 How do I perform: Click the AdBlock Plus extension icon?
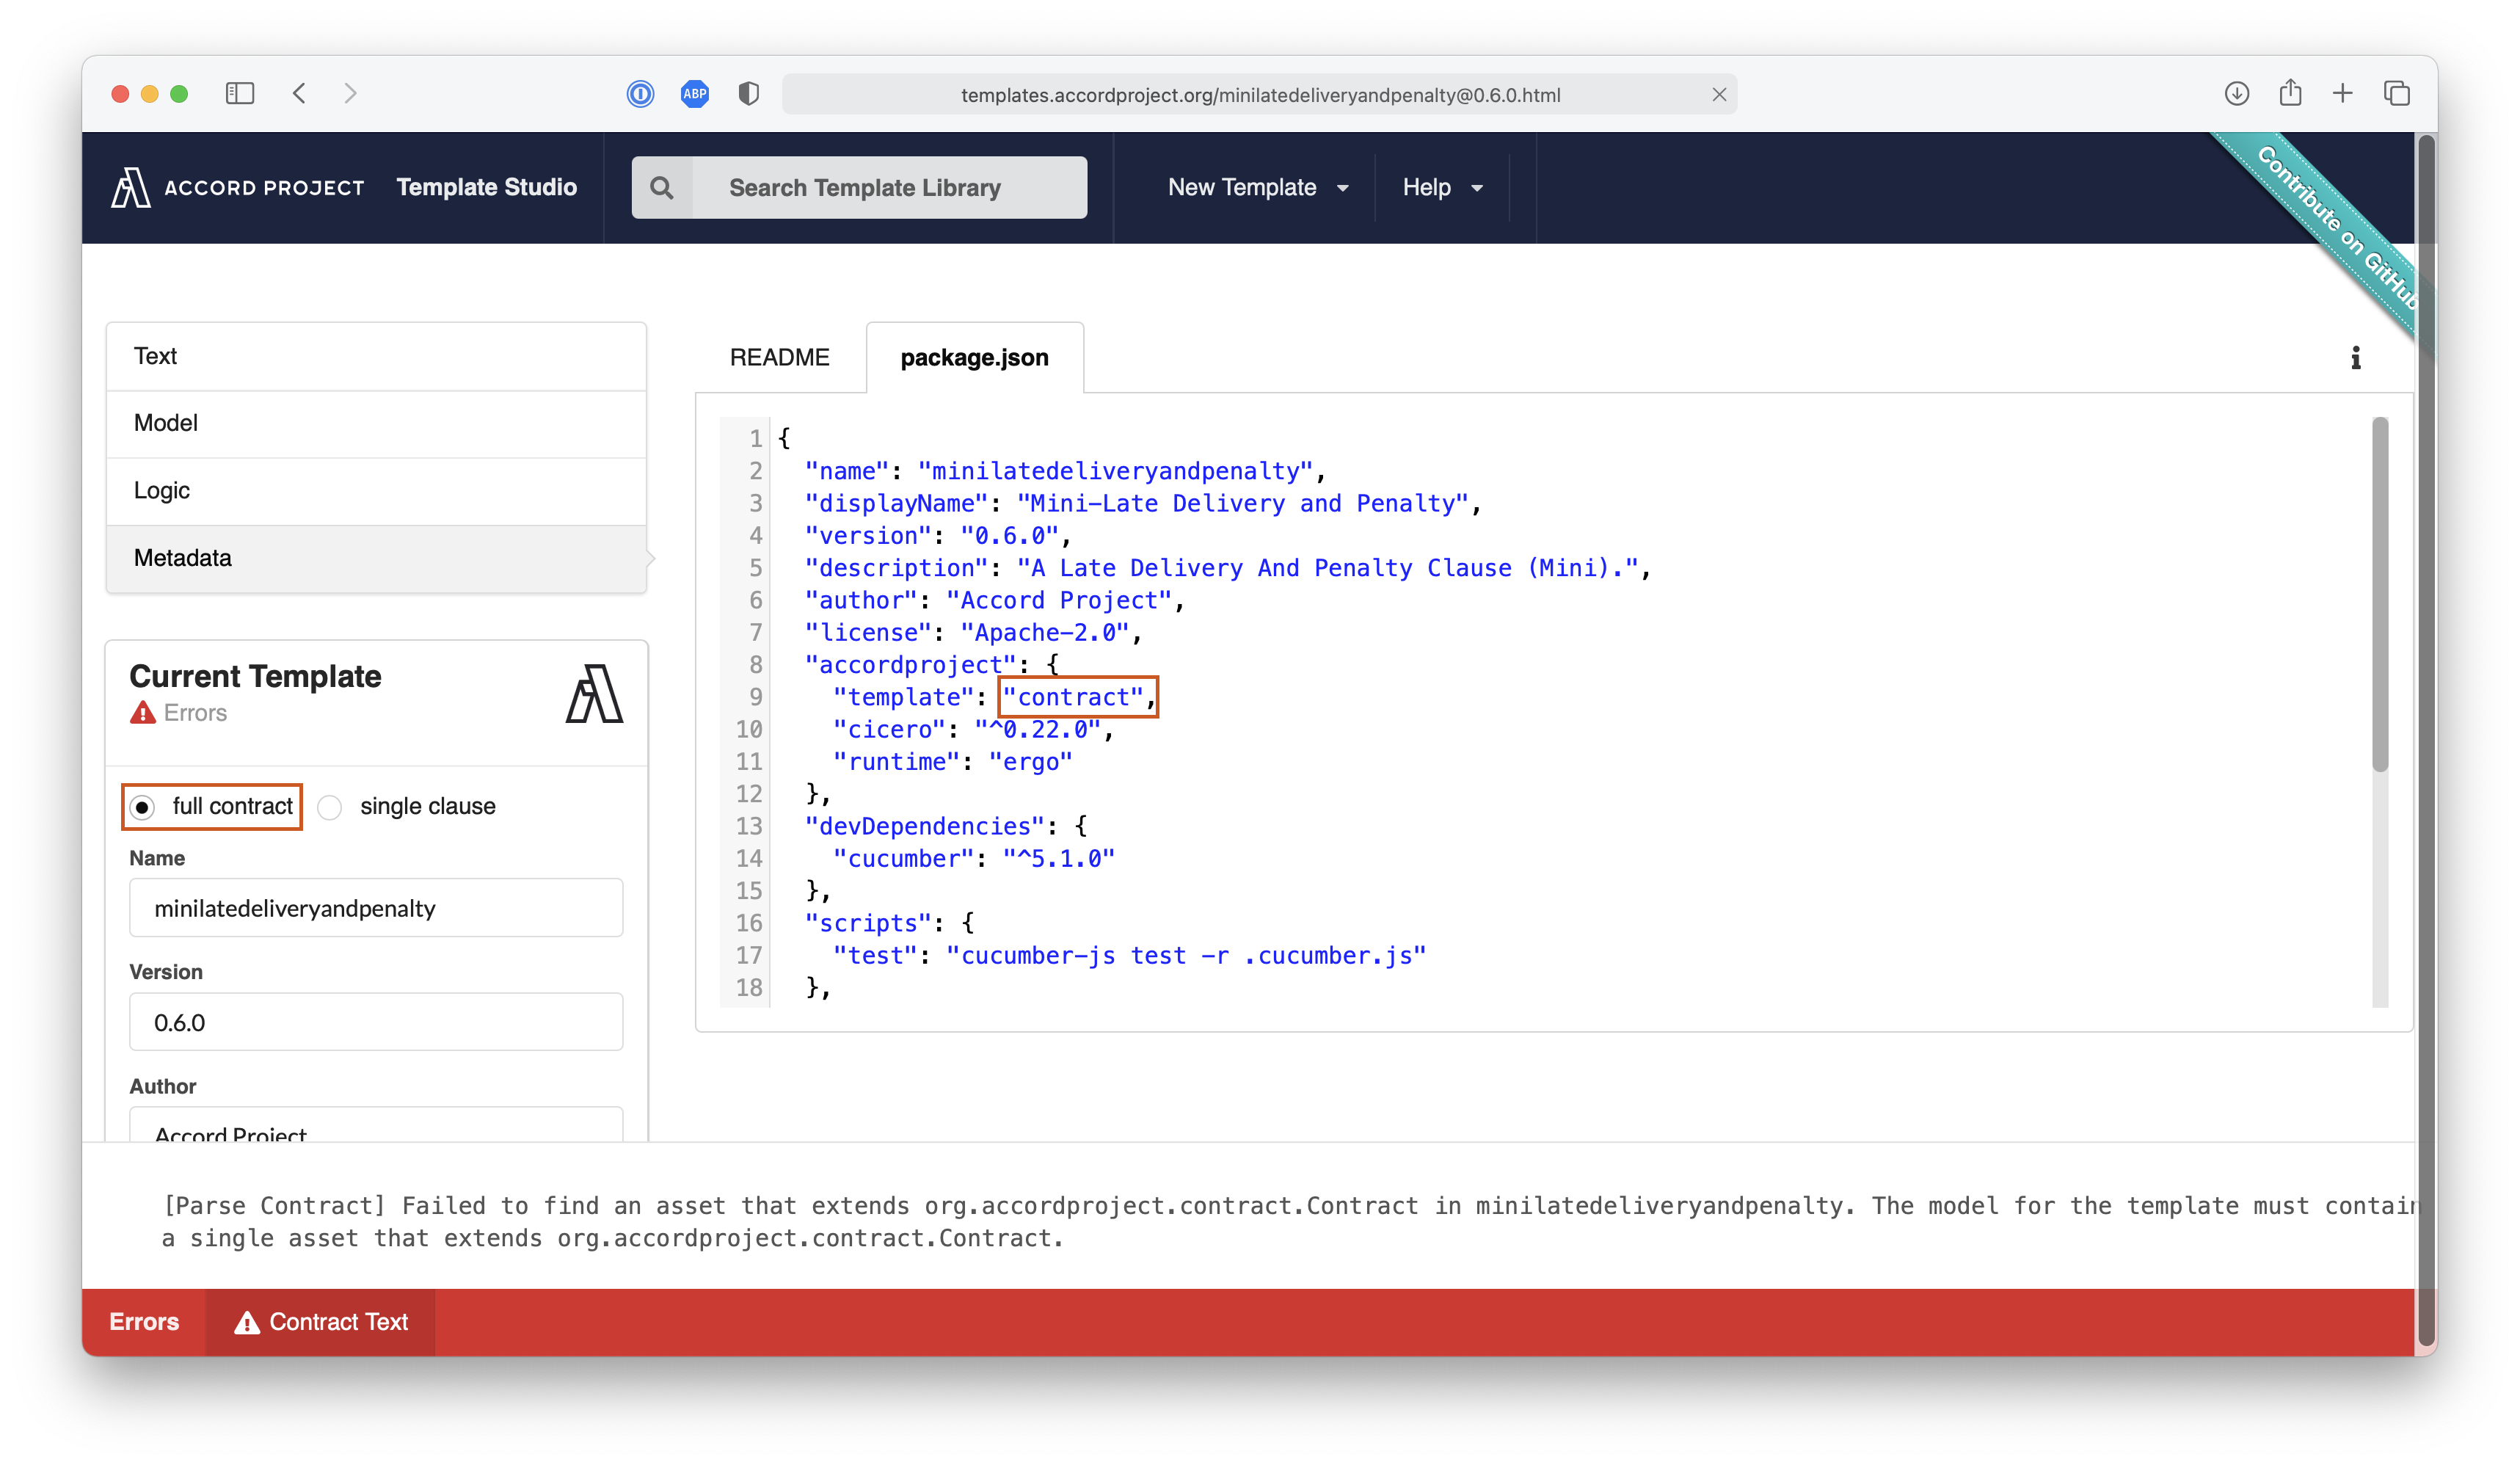point(694,94)
